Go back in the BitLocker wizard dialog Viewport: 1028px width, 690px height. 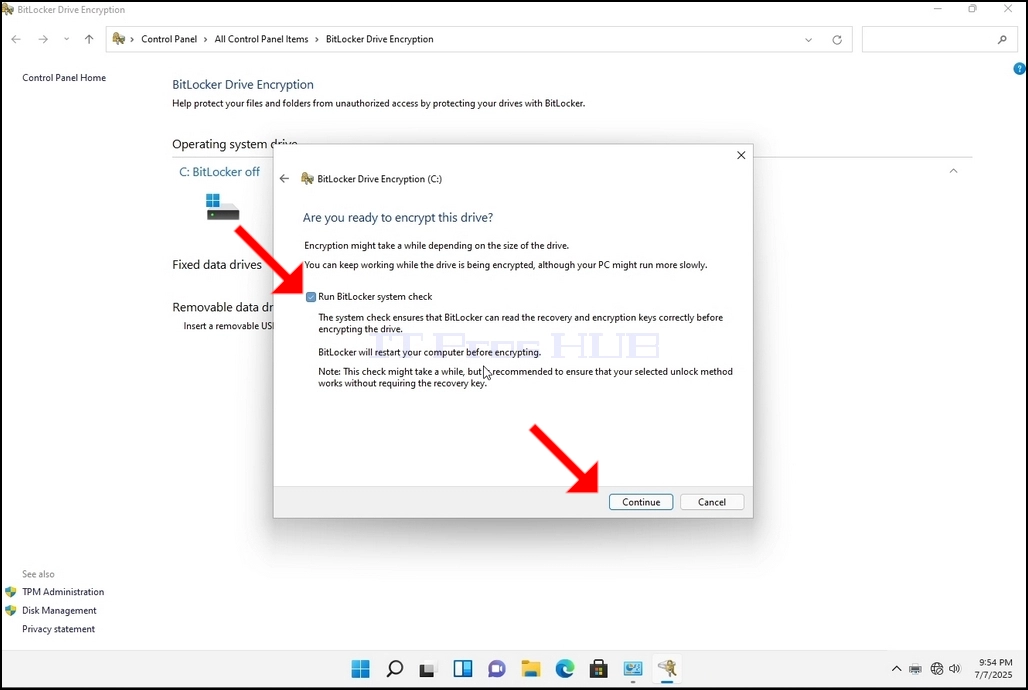tap(284, 178)
